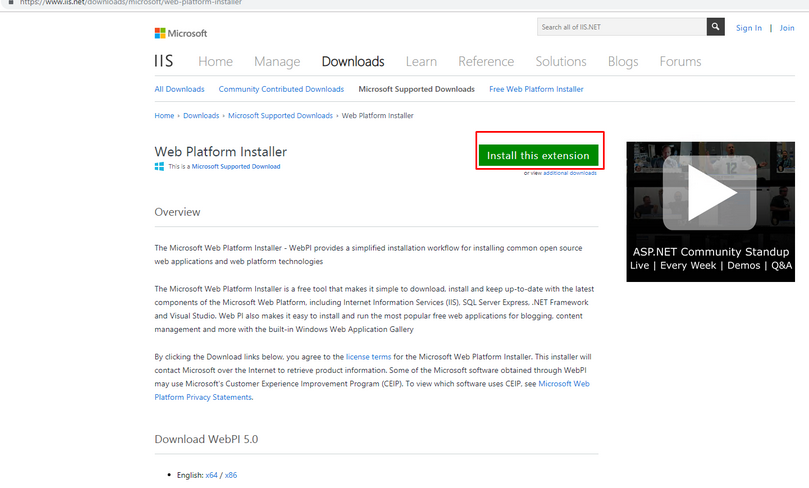Click the Web Platform Installer breadcrumb text
Screen dimensions: 809x488
pos(377,116)
